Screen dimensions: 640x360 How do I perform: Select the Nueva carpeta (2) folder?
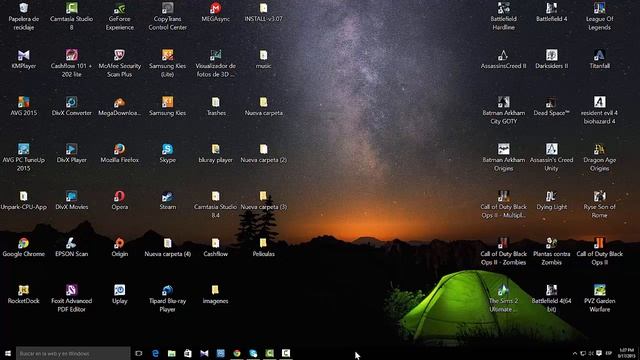pos(263,153)
